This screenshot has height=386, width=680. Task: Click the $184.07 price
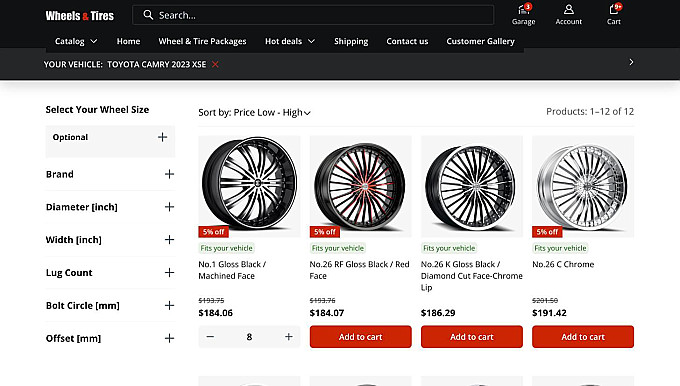coord(327,313)
